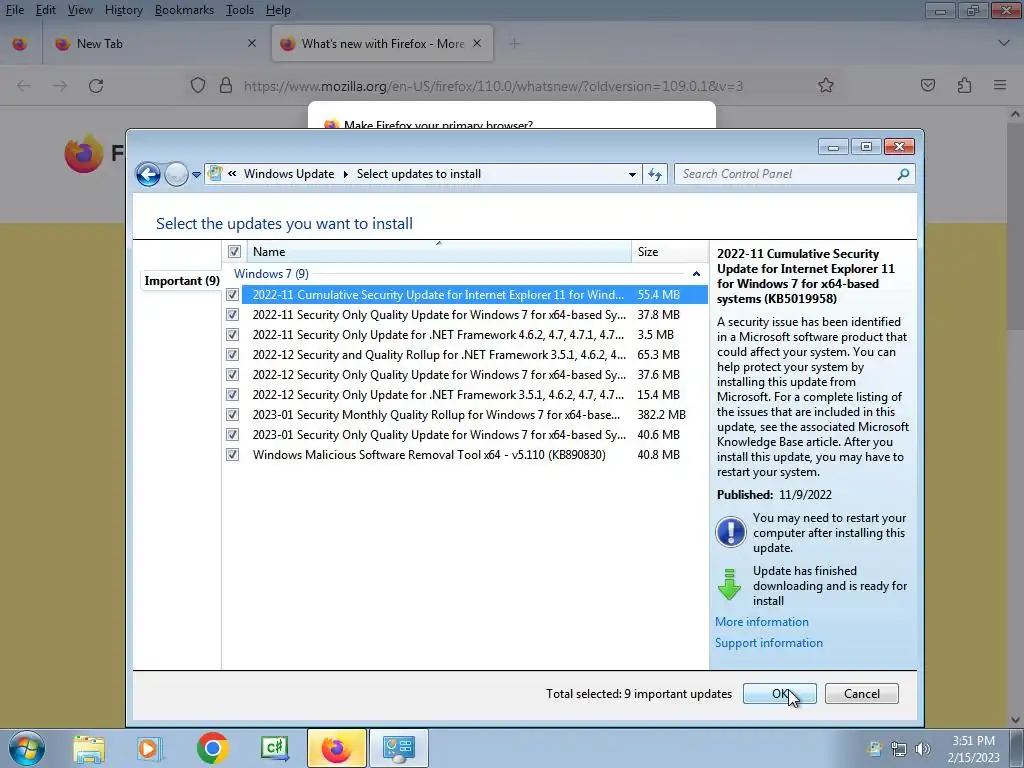The image size is (1024, 768).
Task: Uncheck 2022-12 Security and Quality Rollup checkbox
Action: (232, 355)
